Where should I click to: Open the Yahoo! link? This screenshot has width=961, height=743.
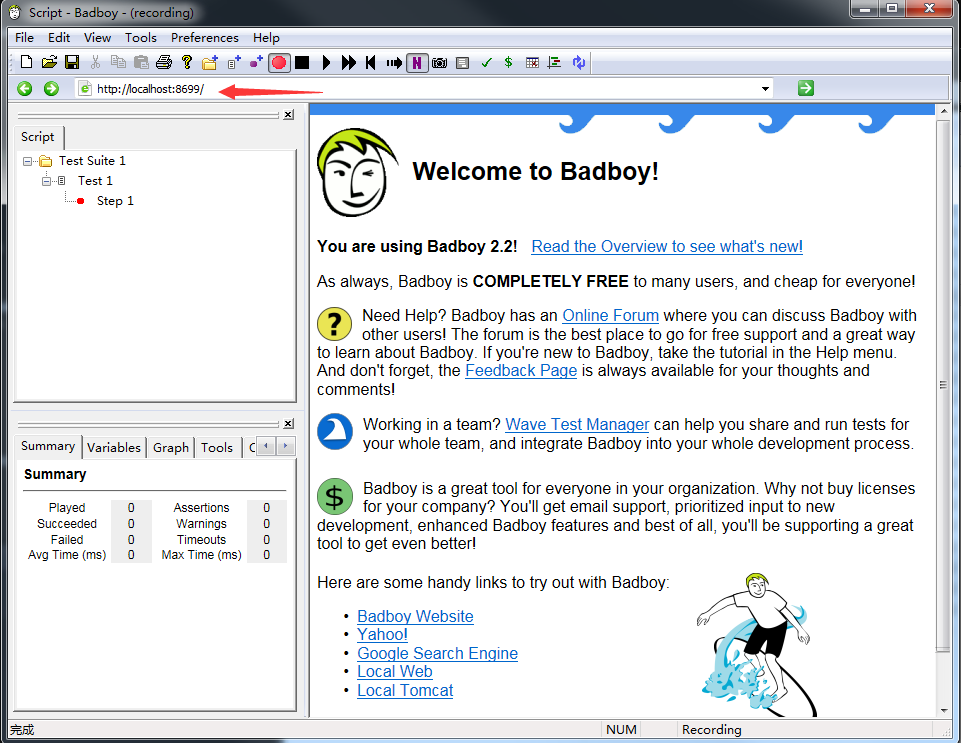(x=382, y=635)
